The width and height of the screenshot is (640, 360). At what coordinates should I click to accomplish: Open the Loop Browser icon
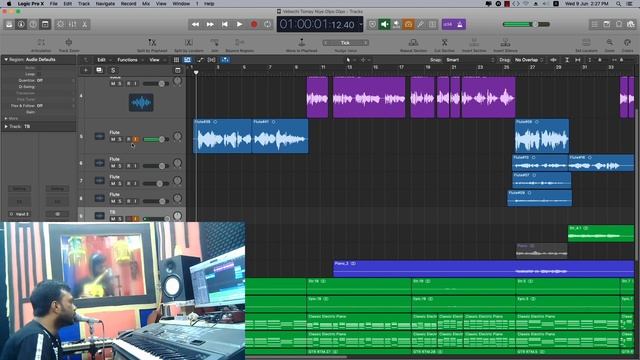pos(619,24)
